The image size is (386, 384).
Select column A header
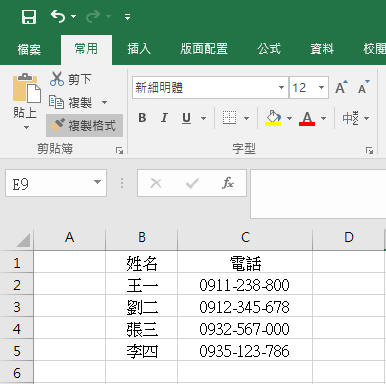click(69, 238)
